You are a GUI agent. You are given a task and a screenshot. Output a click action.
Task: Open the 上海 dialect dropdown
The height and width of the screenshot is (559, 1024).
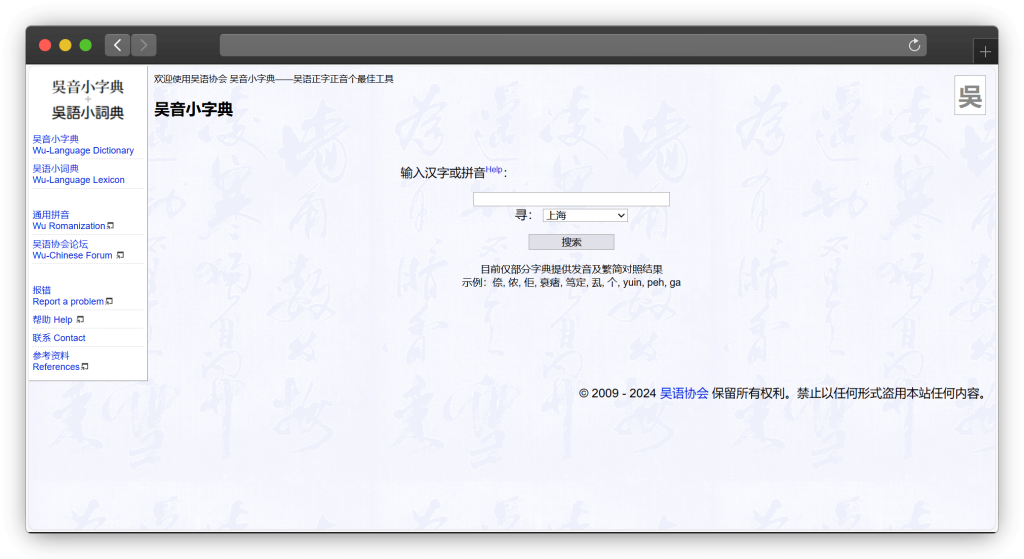(585, 216)
